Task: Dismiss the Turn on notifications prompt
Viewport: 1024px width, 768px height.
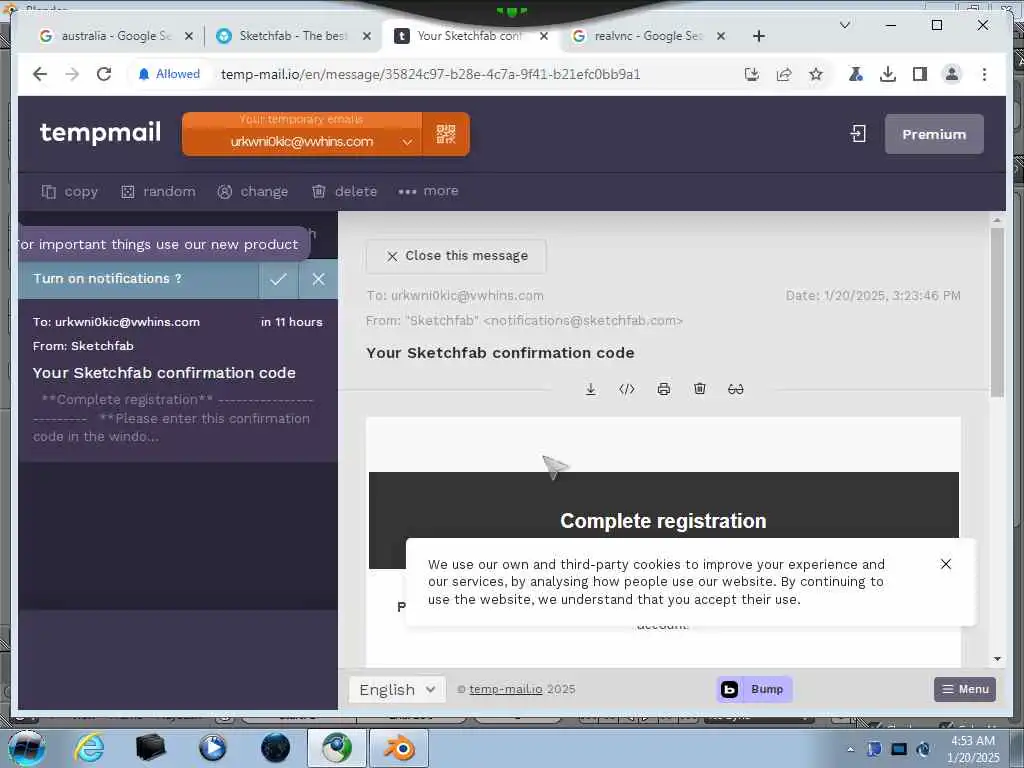Action: coord(319,279)
